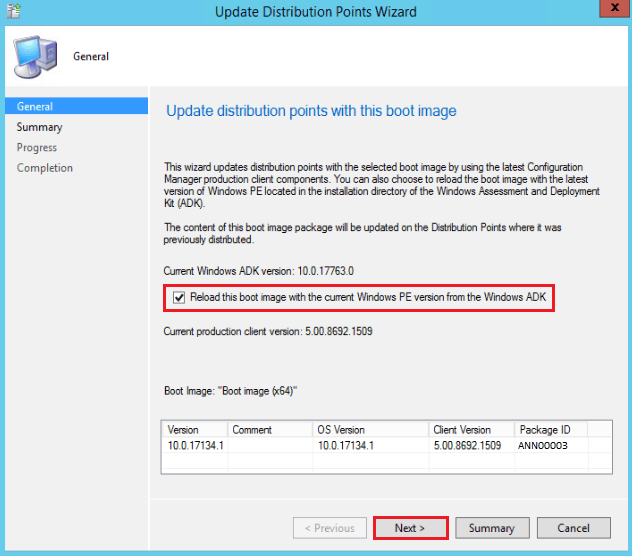Click the Current Windows ADK version text
Viewport: 632px width, 556px height.
coord(258,271)
